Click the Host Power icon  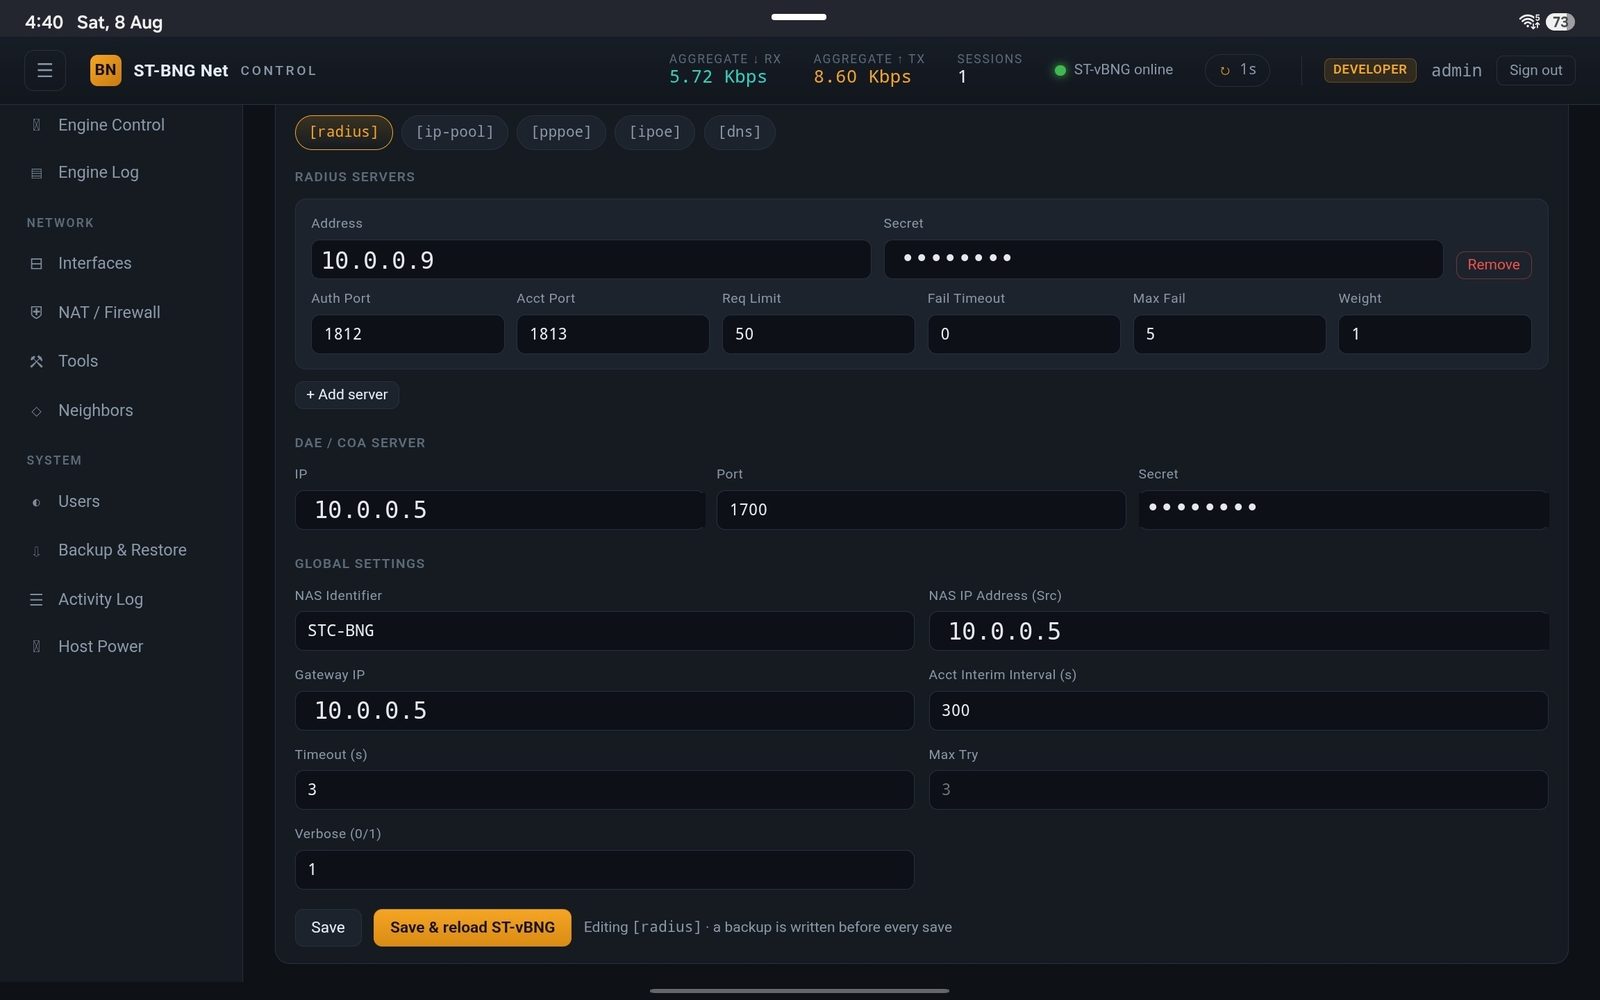(36, 647)
